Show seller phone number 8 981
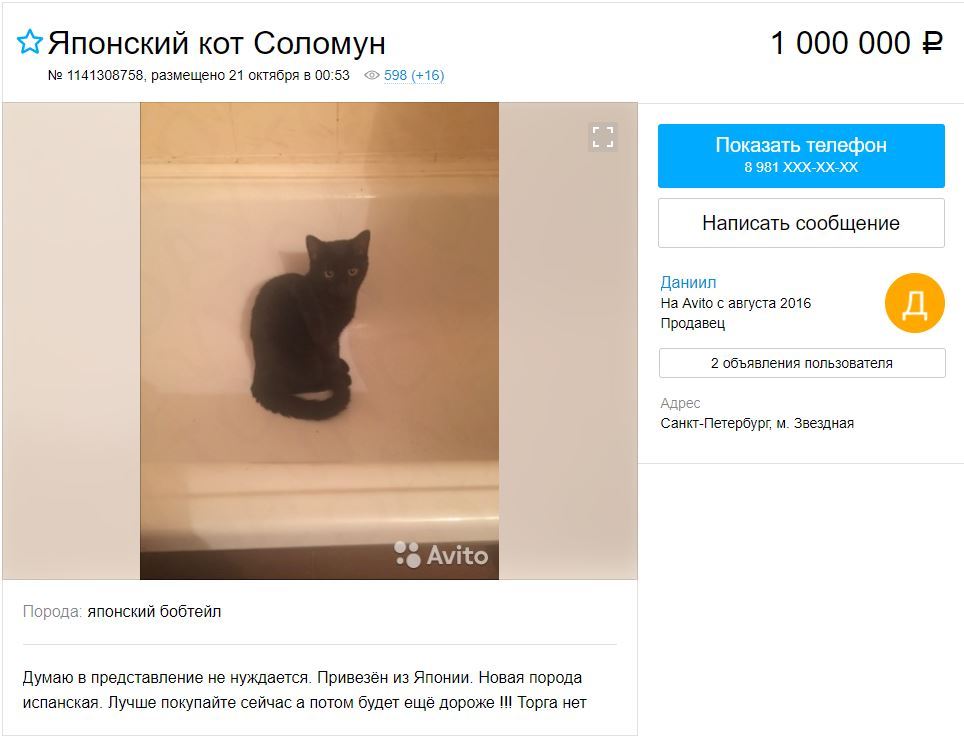The height and width of the screenshot is (741, 964). coord(801,156)
